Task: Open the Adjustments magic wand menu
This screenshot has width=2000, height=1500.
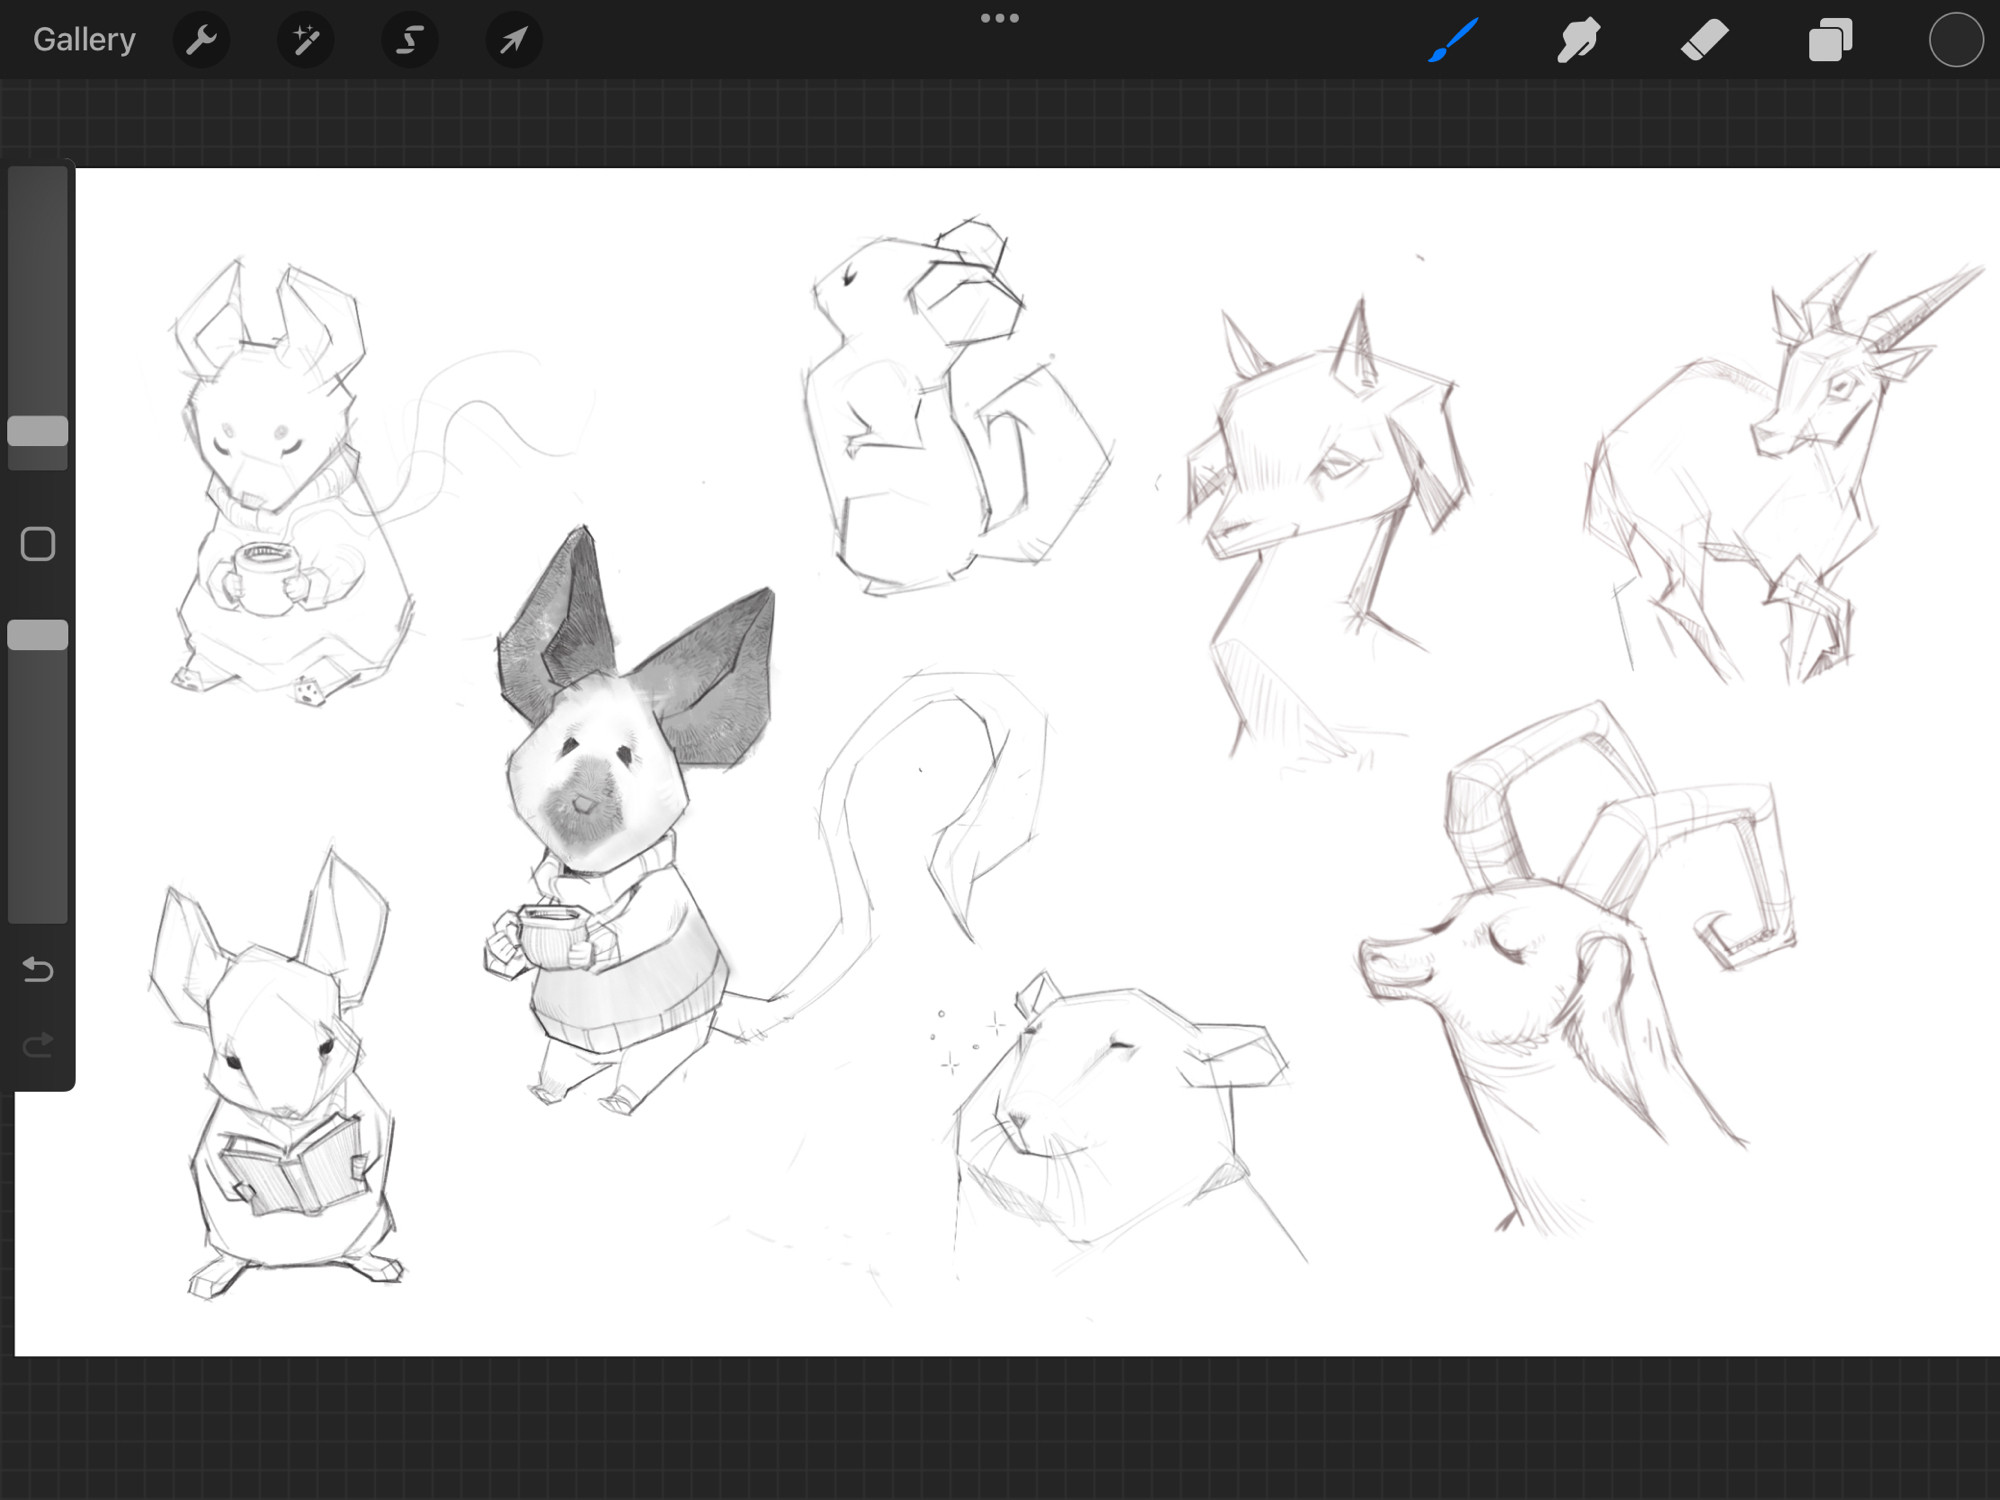Action: coord(305,40)
